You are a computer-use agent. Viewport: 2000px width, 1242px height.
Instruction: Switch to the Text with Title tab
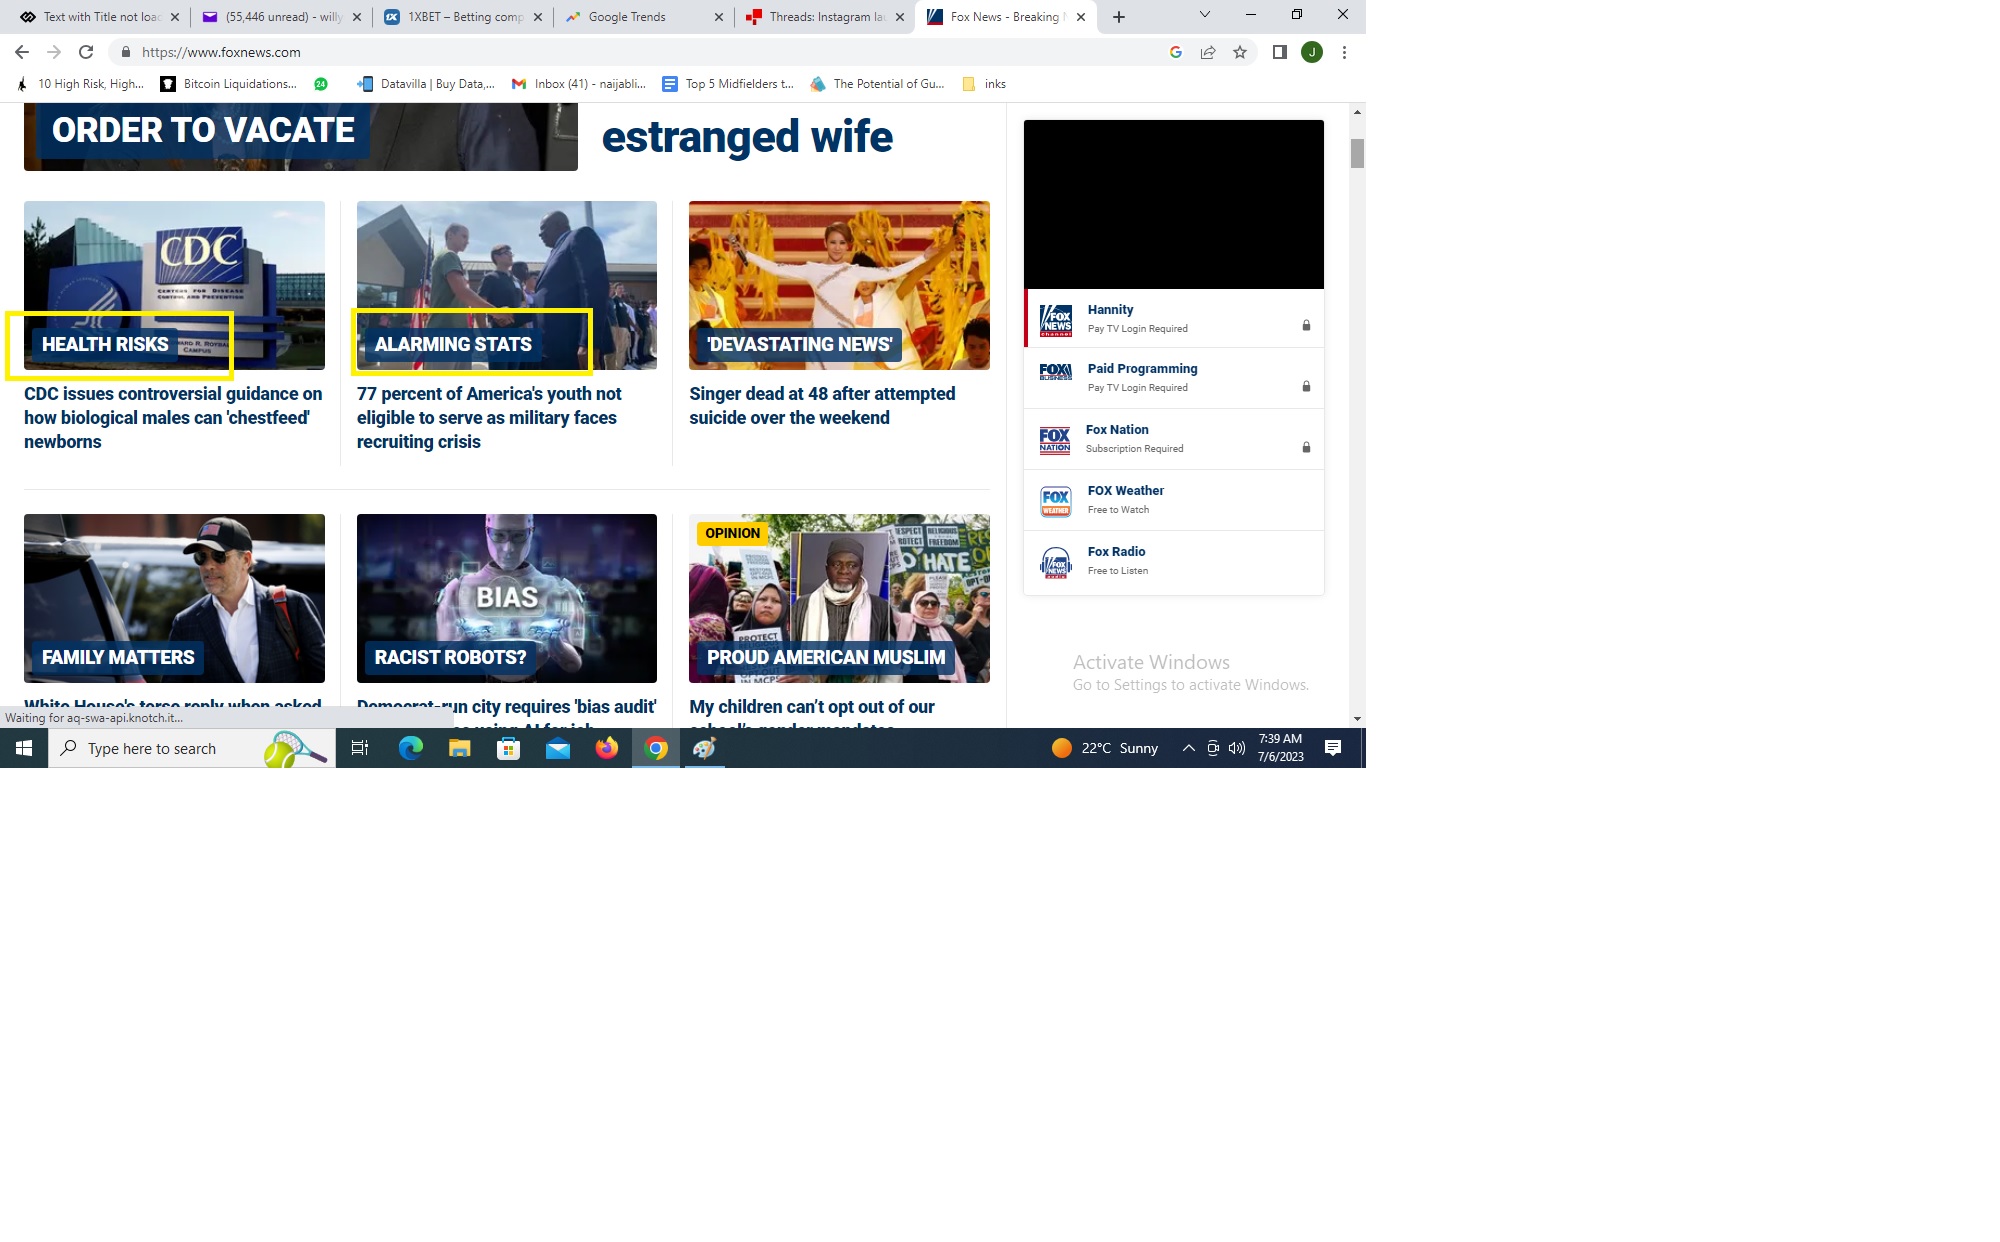coord(99,17)
